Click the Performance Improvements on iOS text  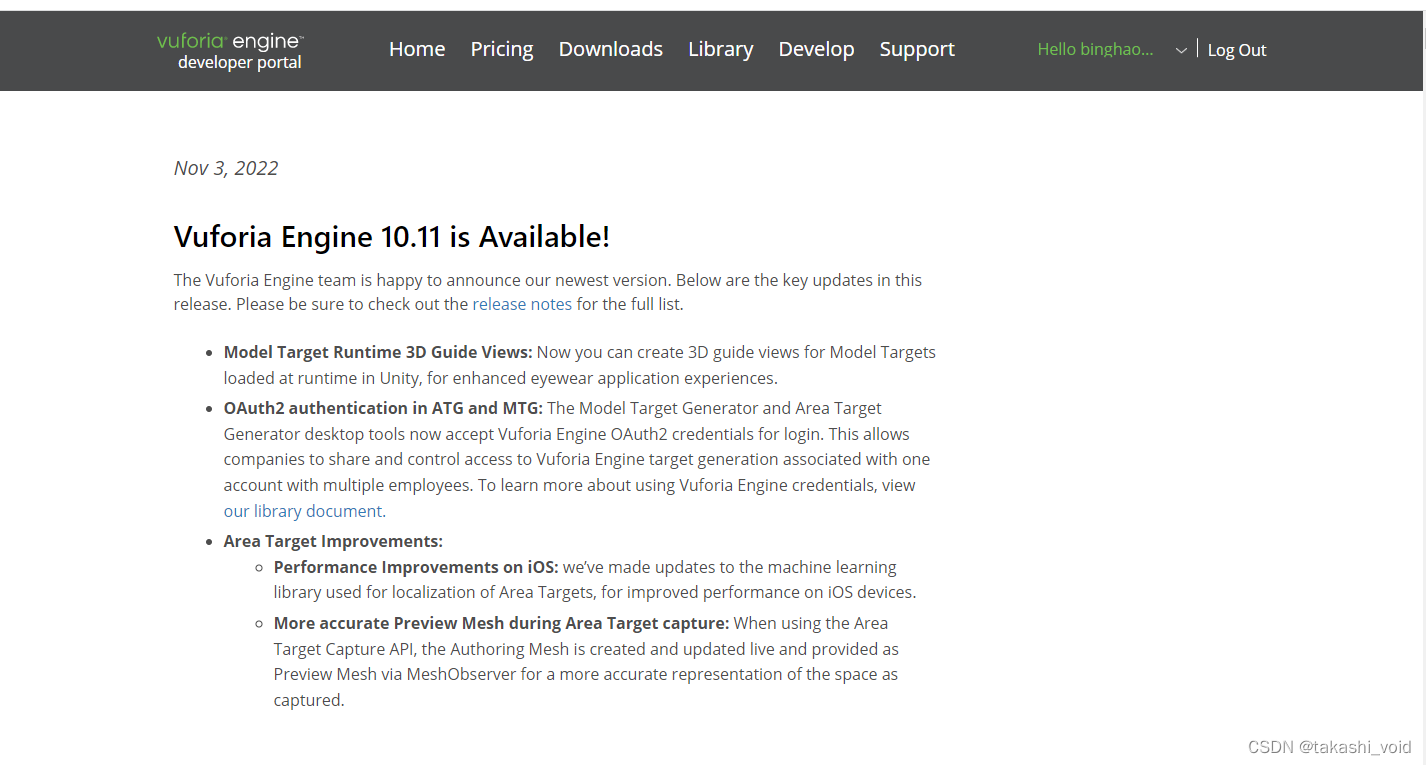click(x=416, y=567)
